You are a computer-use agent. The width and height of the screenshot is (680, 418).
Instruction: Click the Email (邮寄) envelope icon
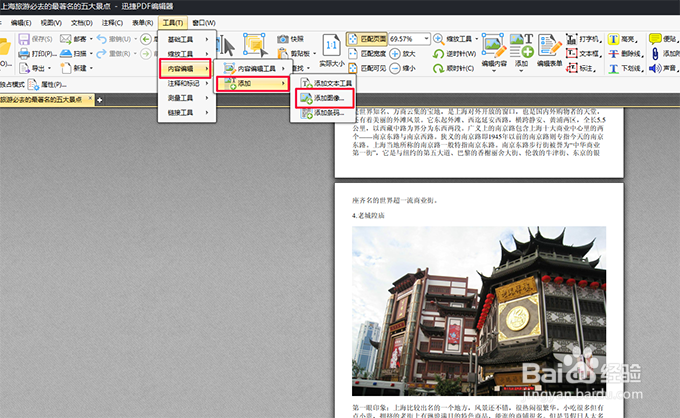(65, 39)
